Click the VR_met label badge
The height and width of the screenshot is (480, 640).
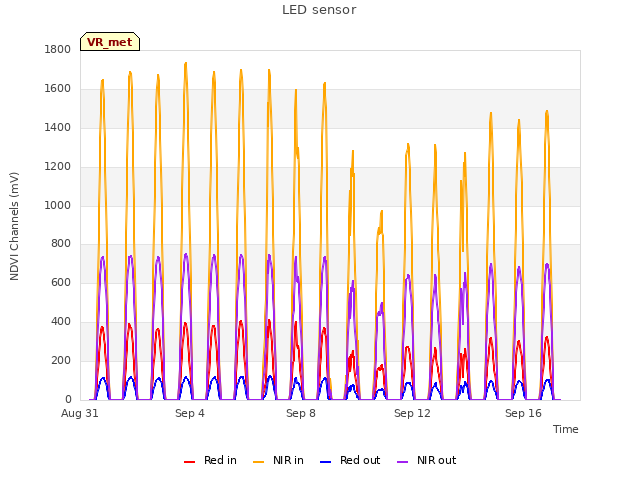(110, 42)
